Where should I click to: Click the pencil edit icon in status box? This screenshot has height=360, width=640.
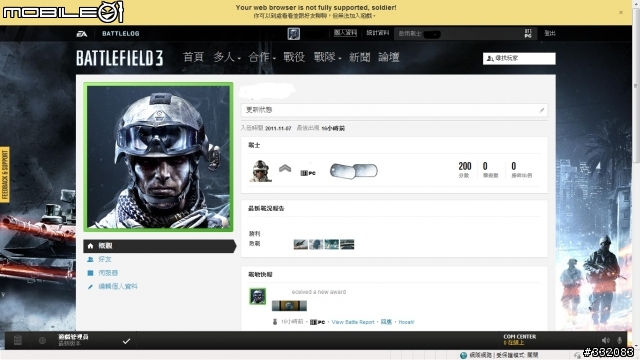tap(542, 110)
